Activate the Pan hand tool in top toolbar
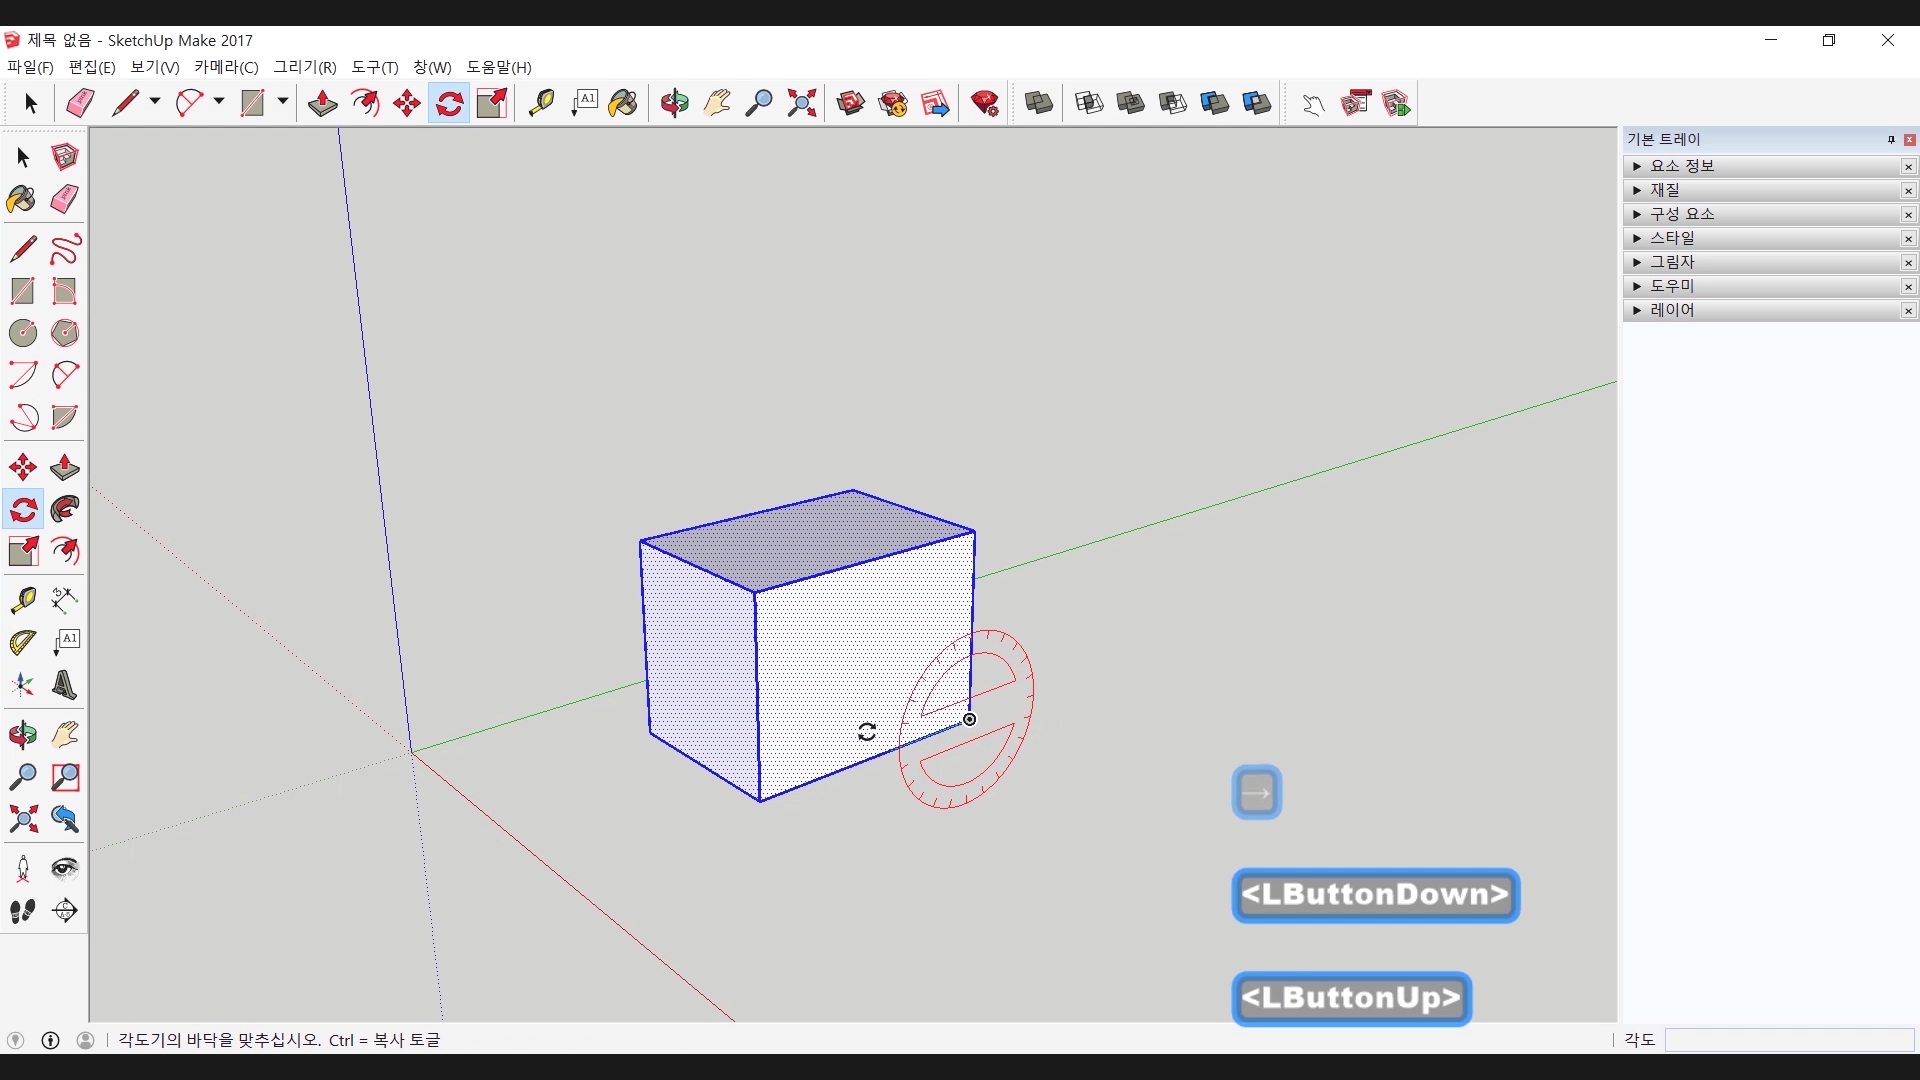Image resolution: width=1920 pixels, height=1080 pixels. point(717,103)
